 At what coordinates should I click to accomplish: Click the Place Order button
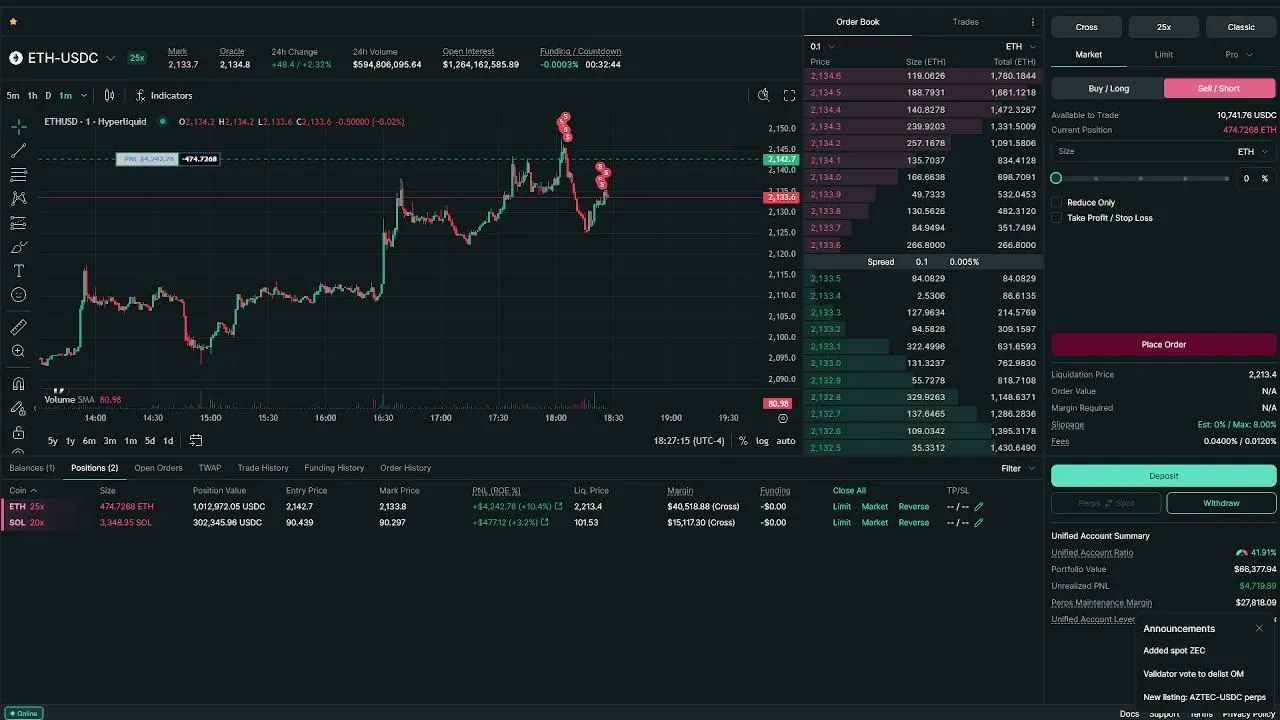point(1164,345)
